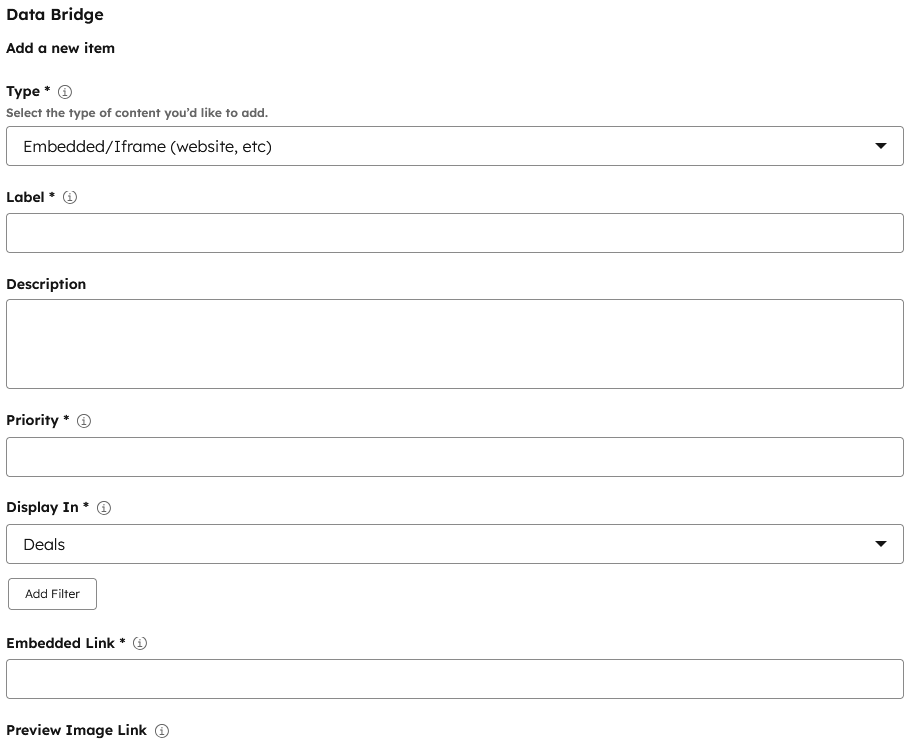915x739 pixels.
Task: Click the info icon beside Type
Action: point(66,92)
